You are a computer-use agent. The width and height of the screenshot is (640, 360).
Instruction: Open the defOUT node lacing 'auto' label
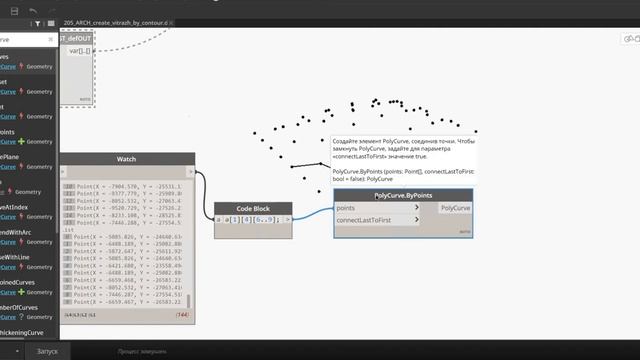click(85, 99)
